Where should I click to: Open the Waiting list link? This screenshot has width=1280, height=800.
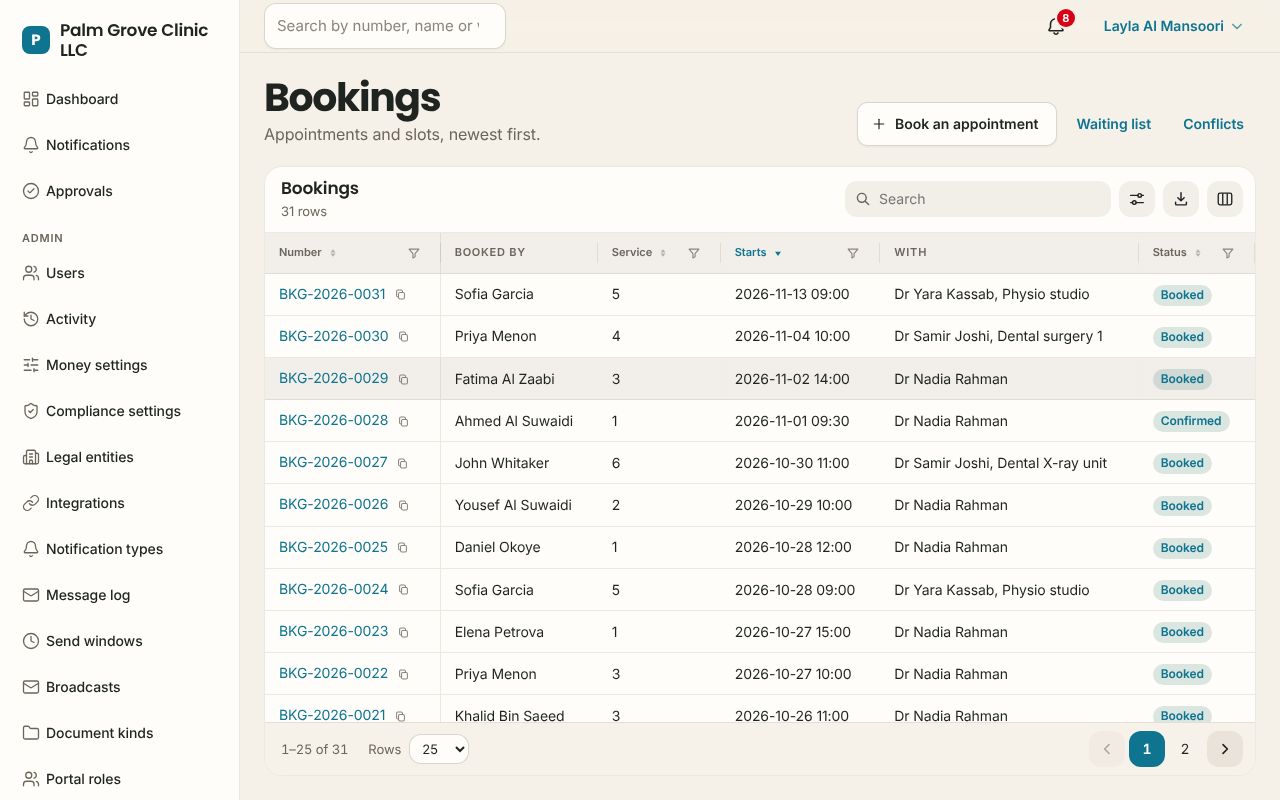point(1113,124)
